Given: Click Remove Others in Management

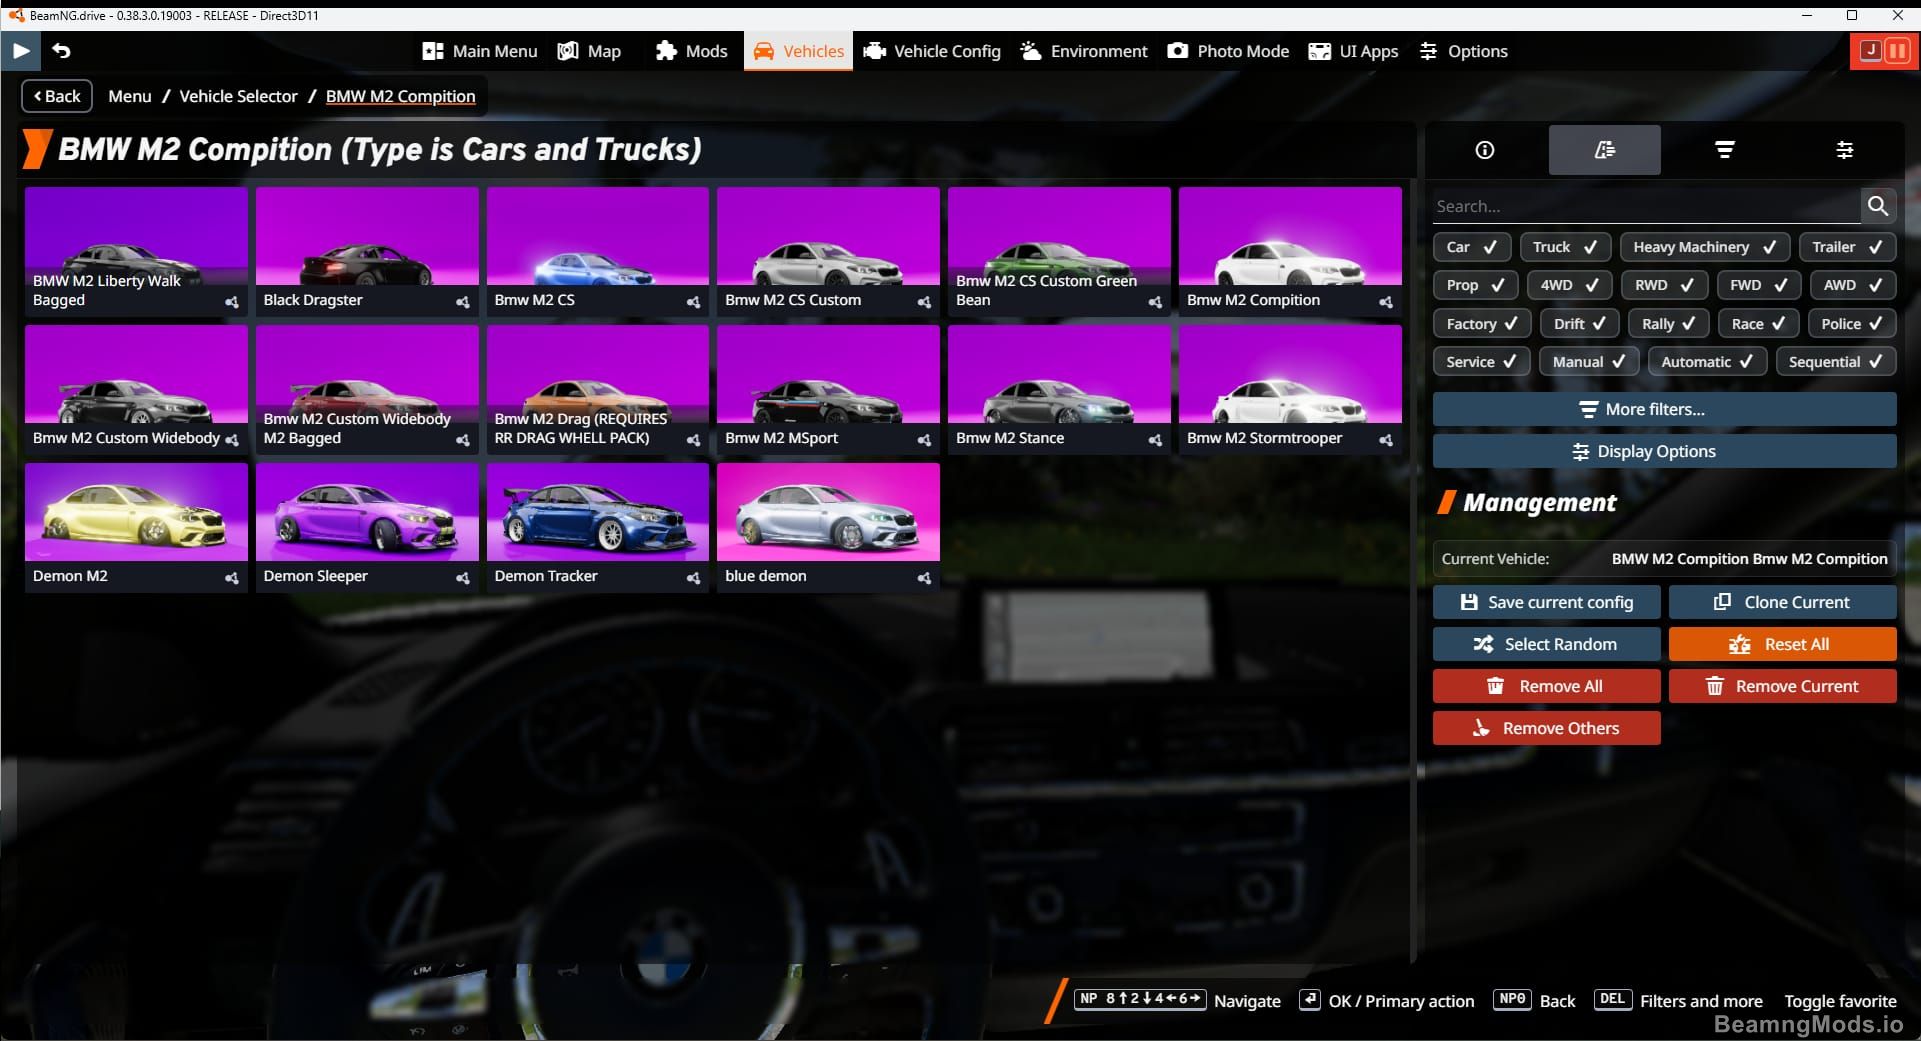Looking at the screenshot, I should click(1546, 728).
